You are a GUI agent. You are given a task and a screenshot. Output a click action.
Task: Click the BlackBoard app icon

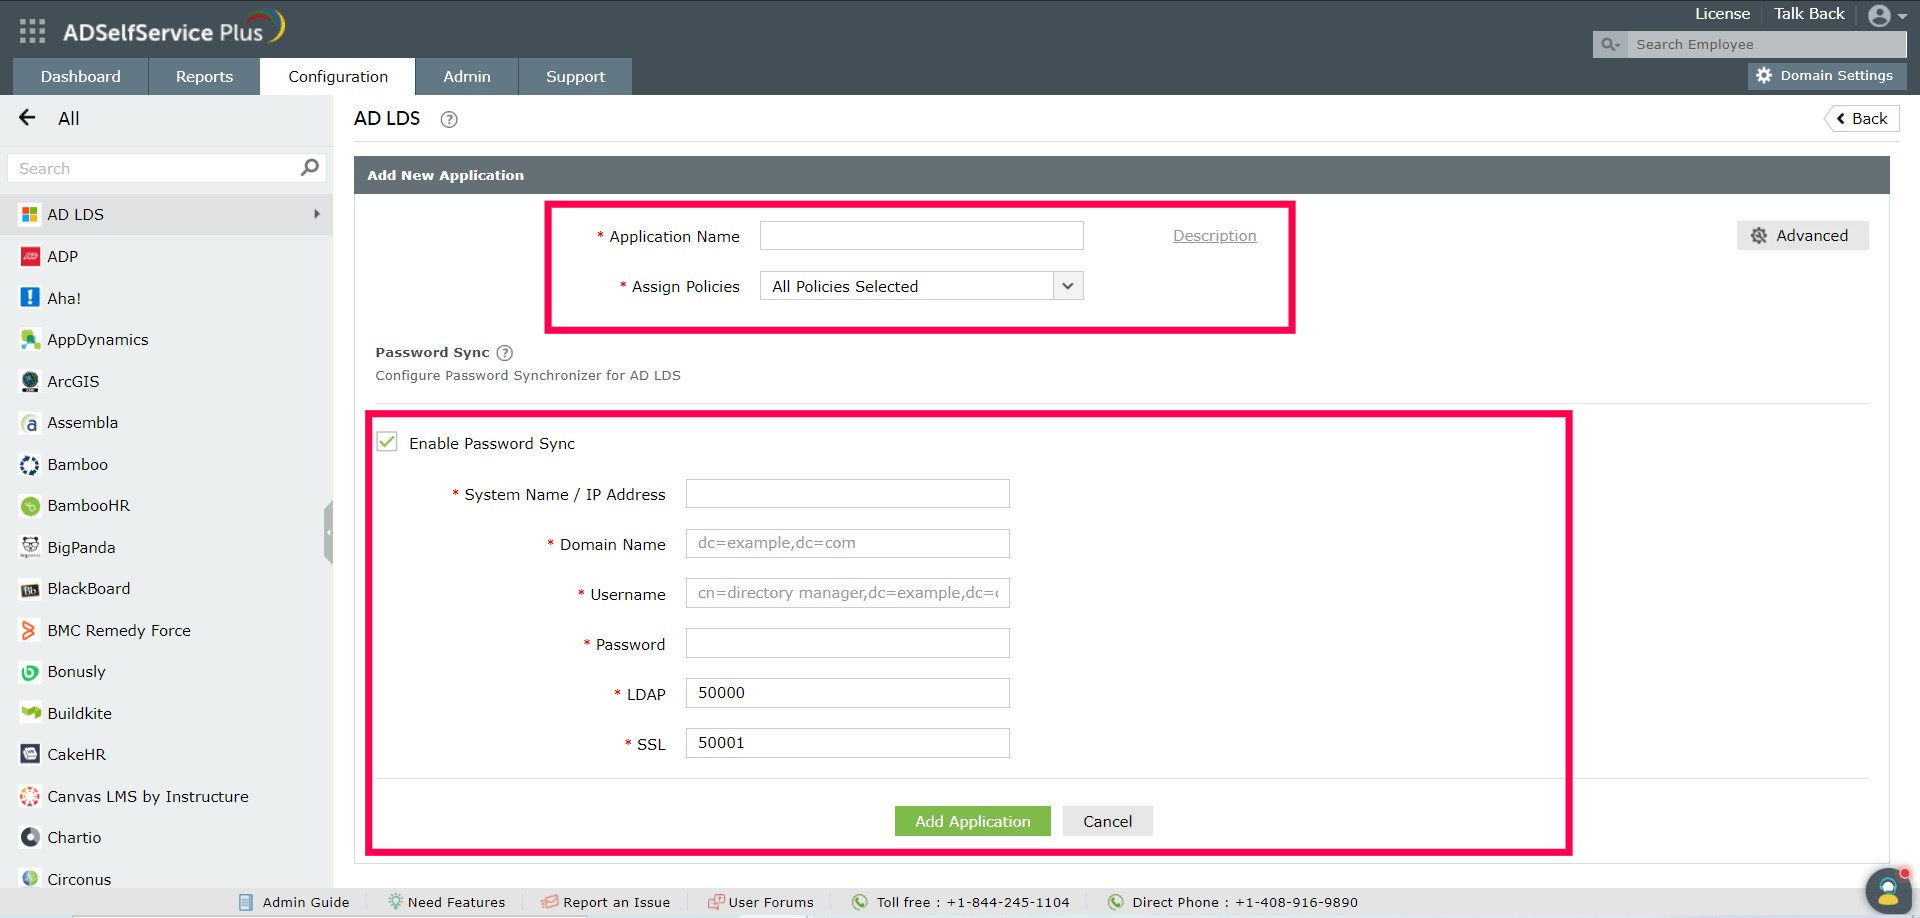pyautogui.click(x=30, y=589)
